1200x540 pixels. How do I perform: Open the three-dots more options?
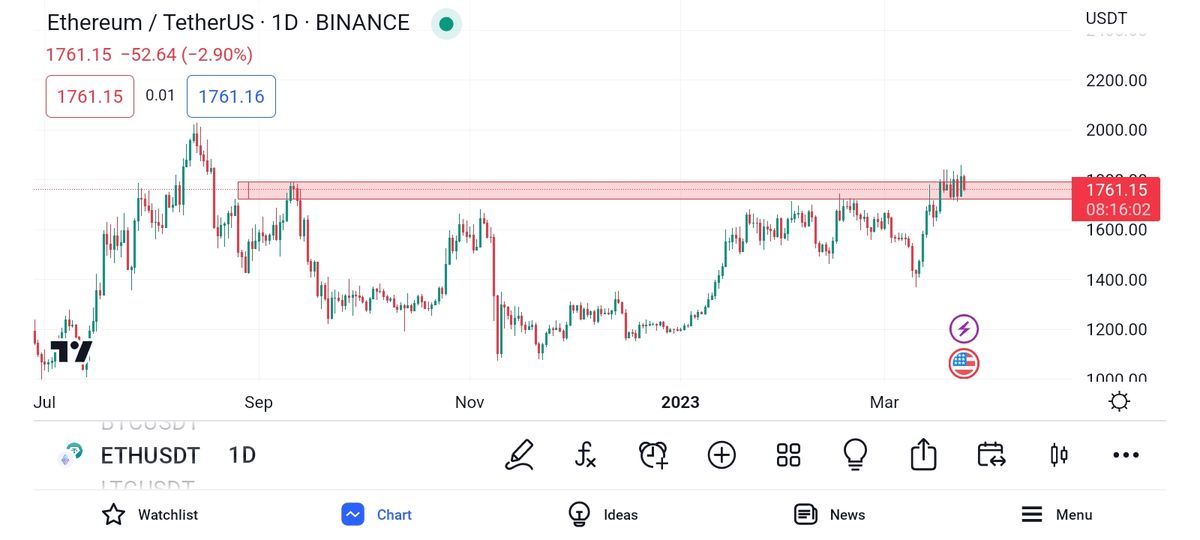(1126, 455)
